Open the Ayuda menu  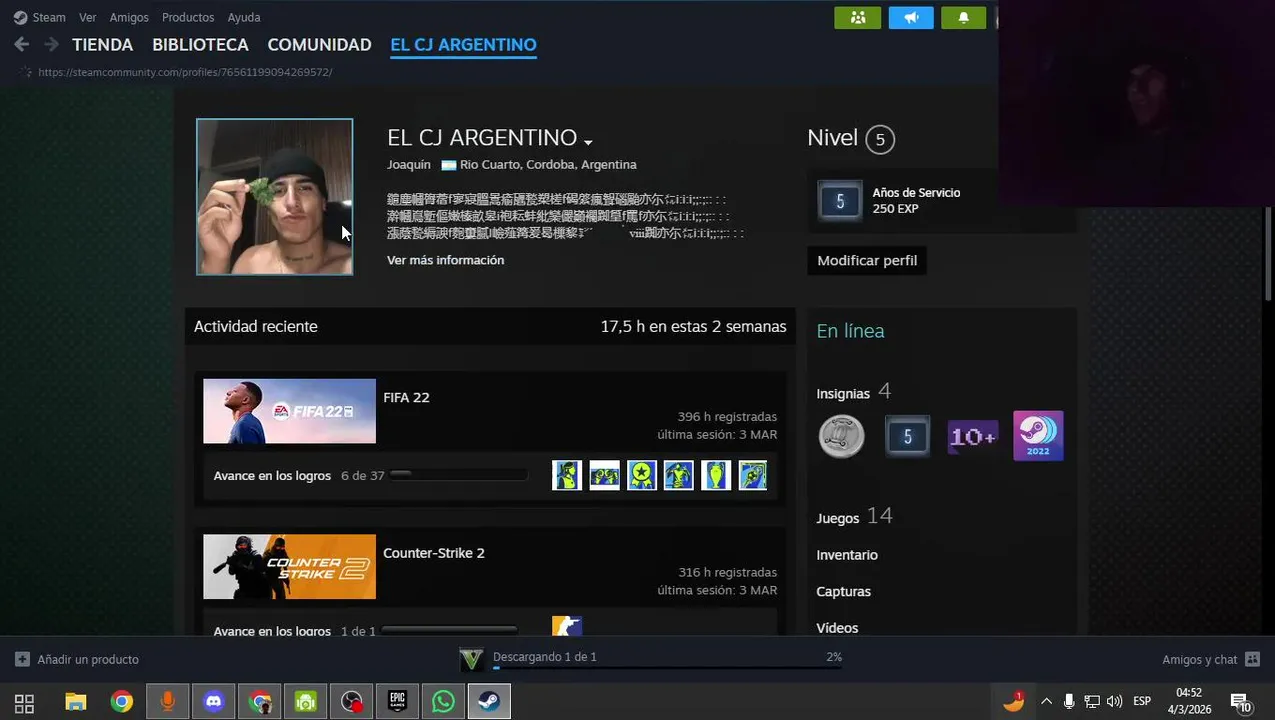244,17
